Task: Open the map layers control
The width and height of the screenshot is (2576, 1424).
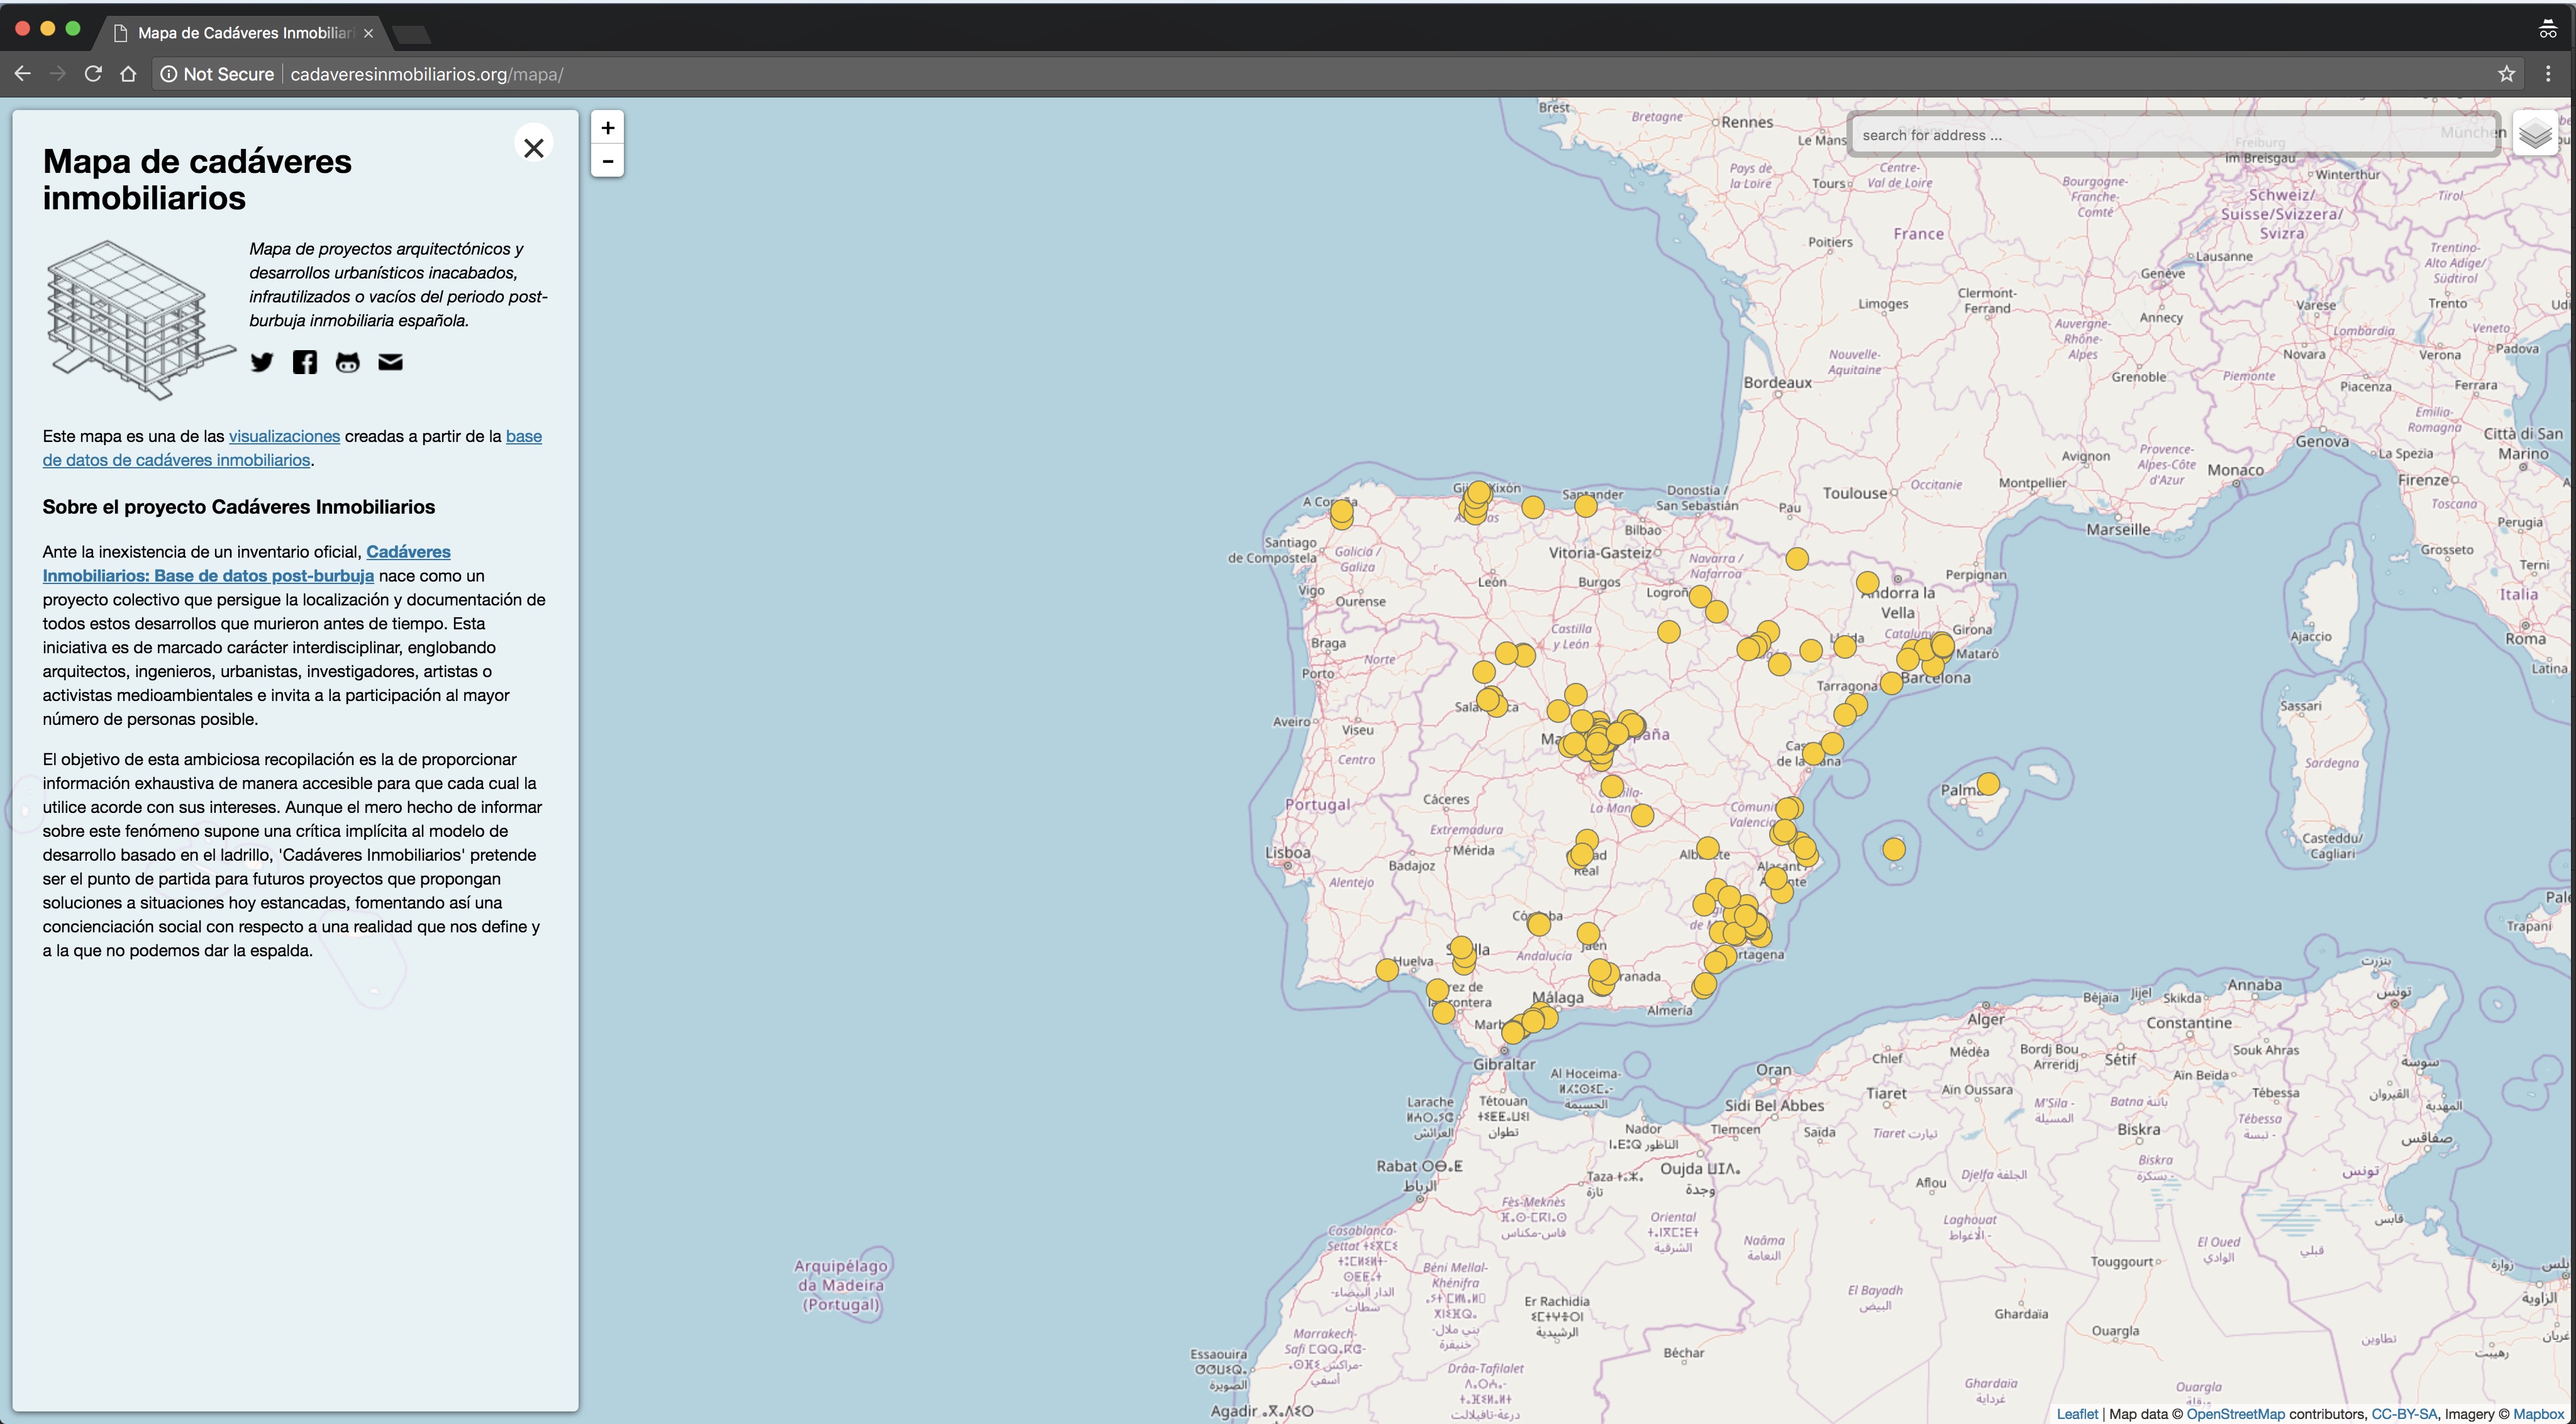Action: click(x=2536, y=134)
